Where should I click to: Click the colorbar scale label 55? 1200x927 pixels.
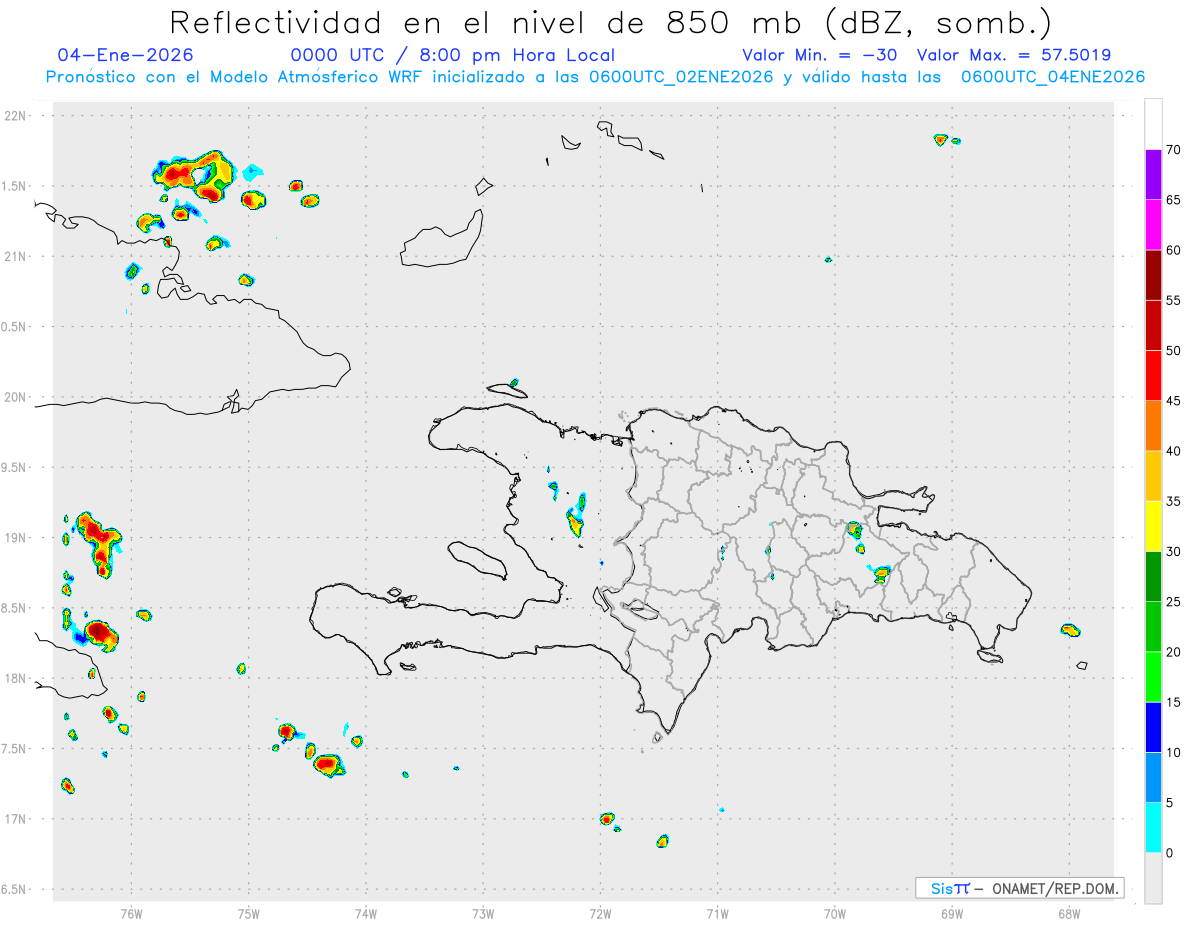coord(1173,300)
